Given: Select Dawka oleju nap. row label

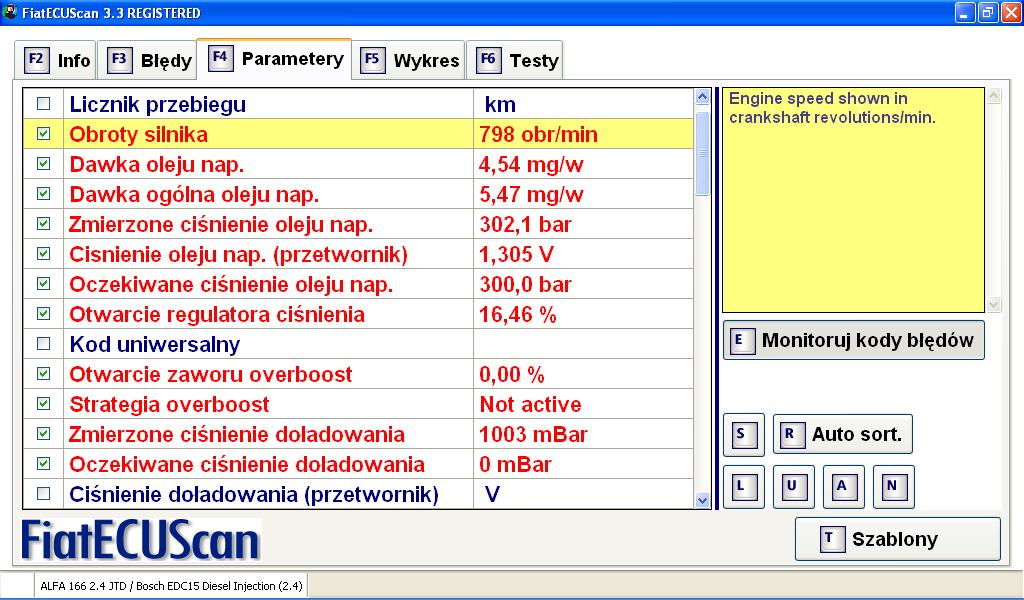Looking at the screenshot, I should coord(157,165).
